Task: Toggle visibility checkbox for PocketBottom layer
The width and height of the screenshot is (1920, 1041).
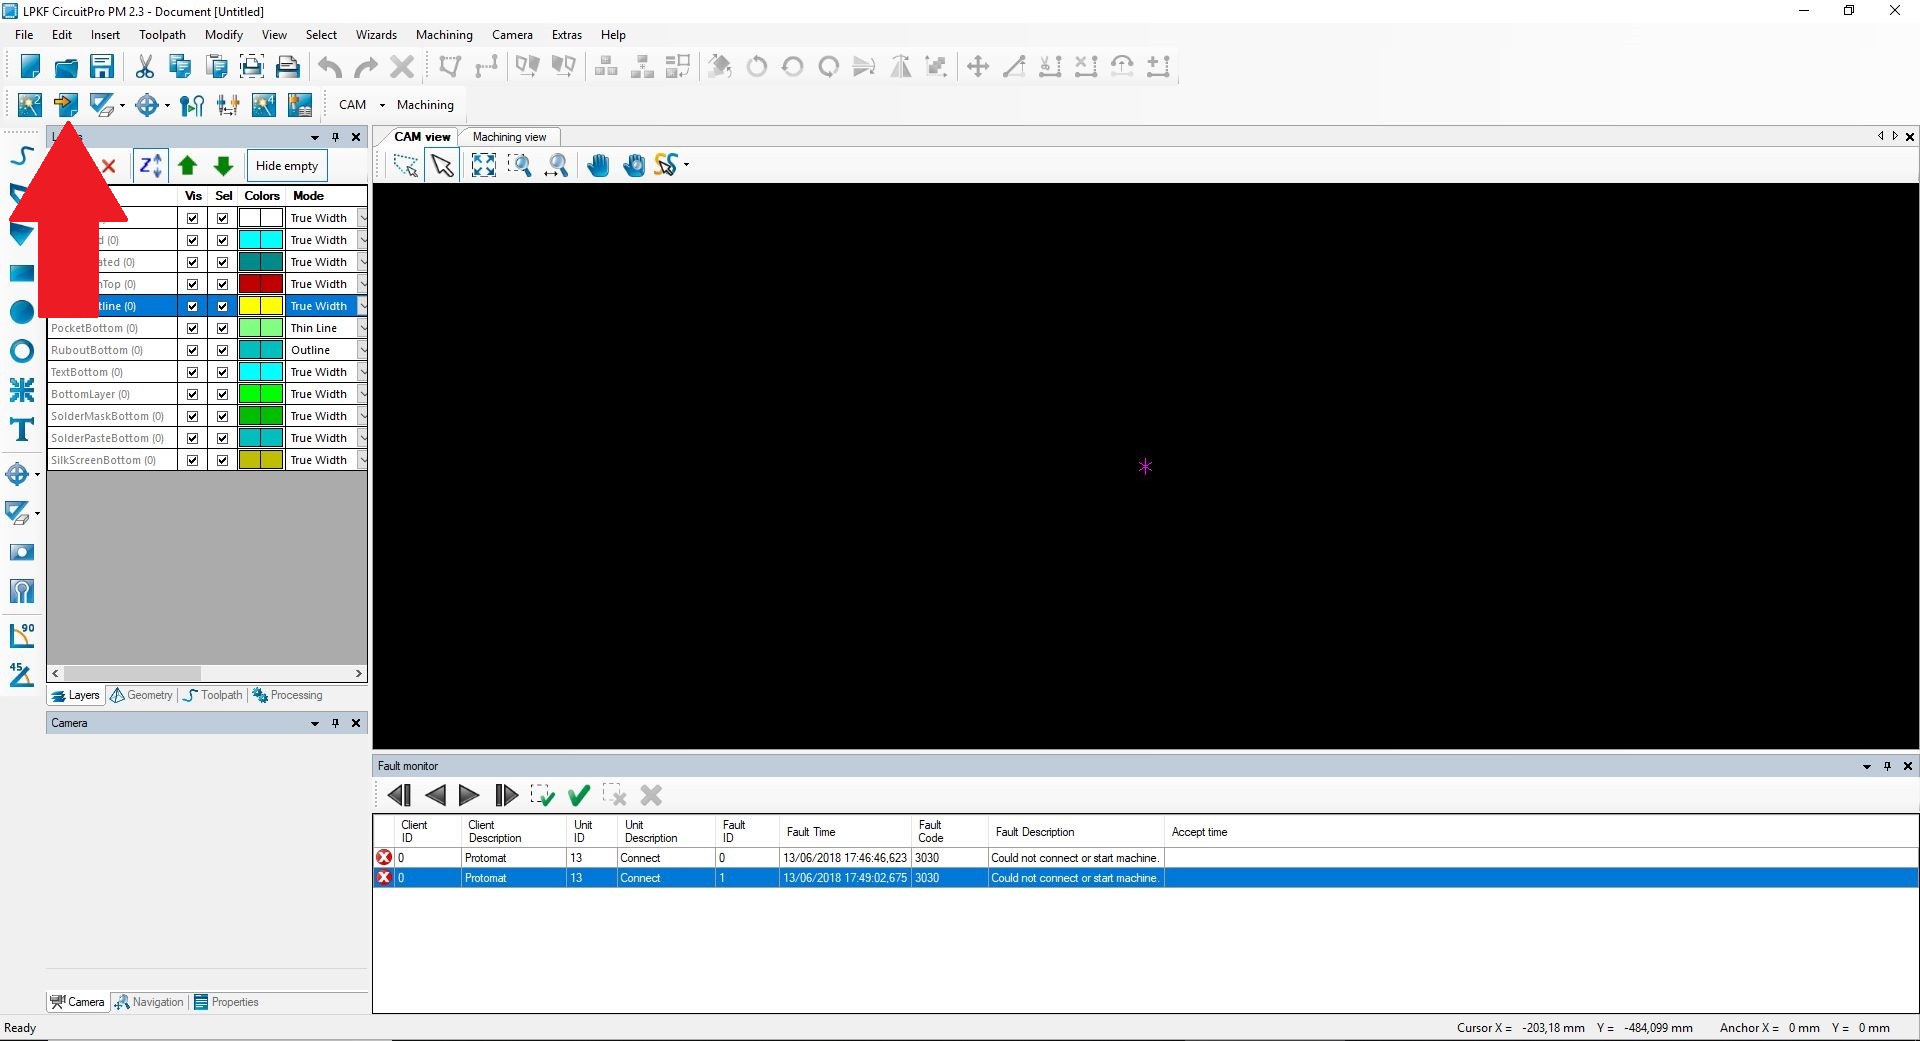Action: coord(192,328)
